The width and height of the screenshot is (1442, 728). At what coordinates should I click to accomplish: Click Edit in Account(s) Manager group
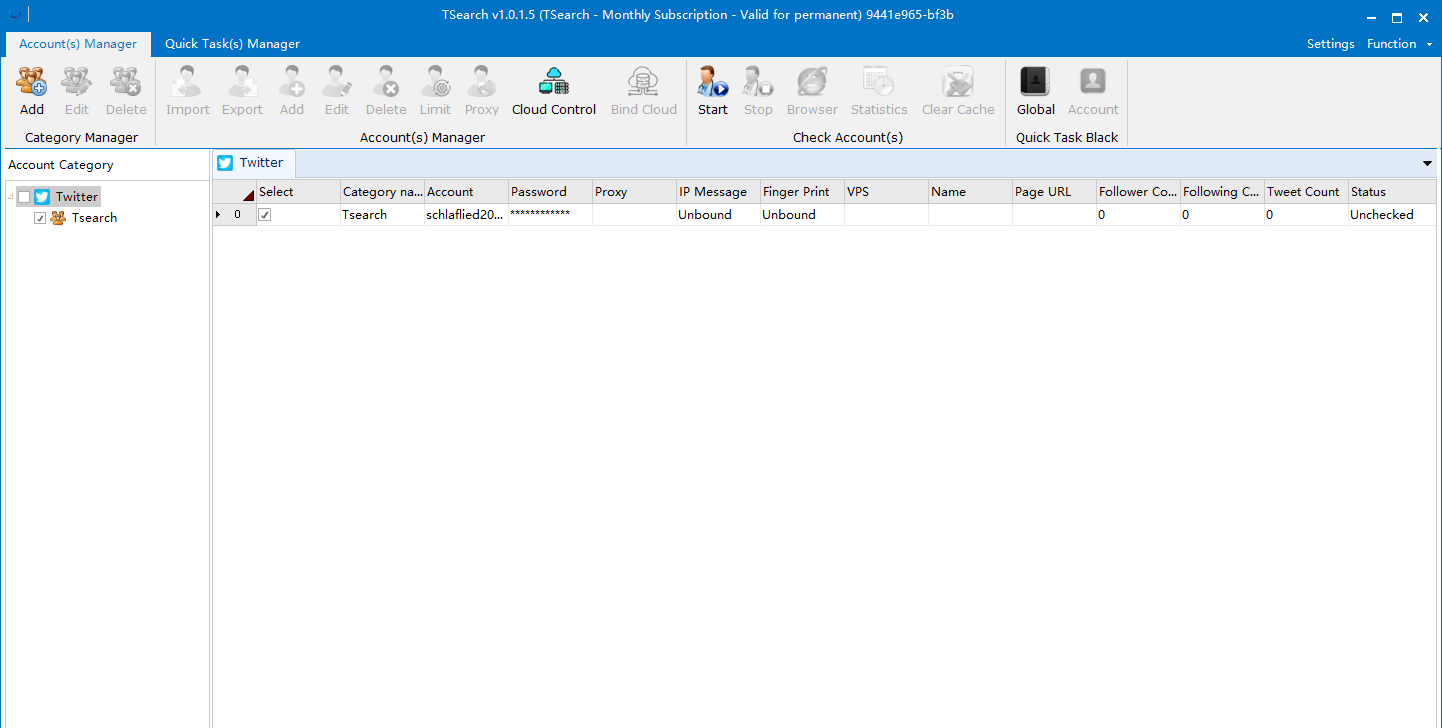click(x=337, y=91)
